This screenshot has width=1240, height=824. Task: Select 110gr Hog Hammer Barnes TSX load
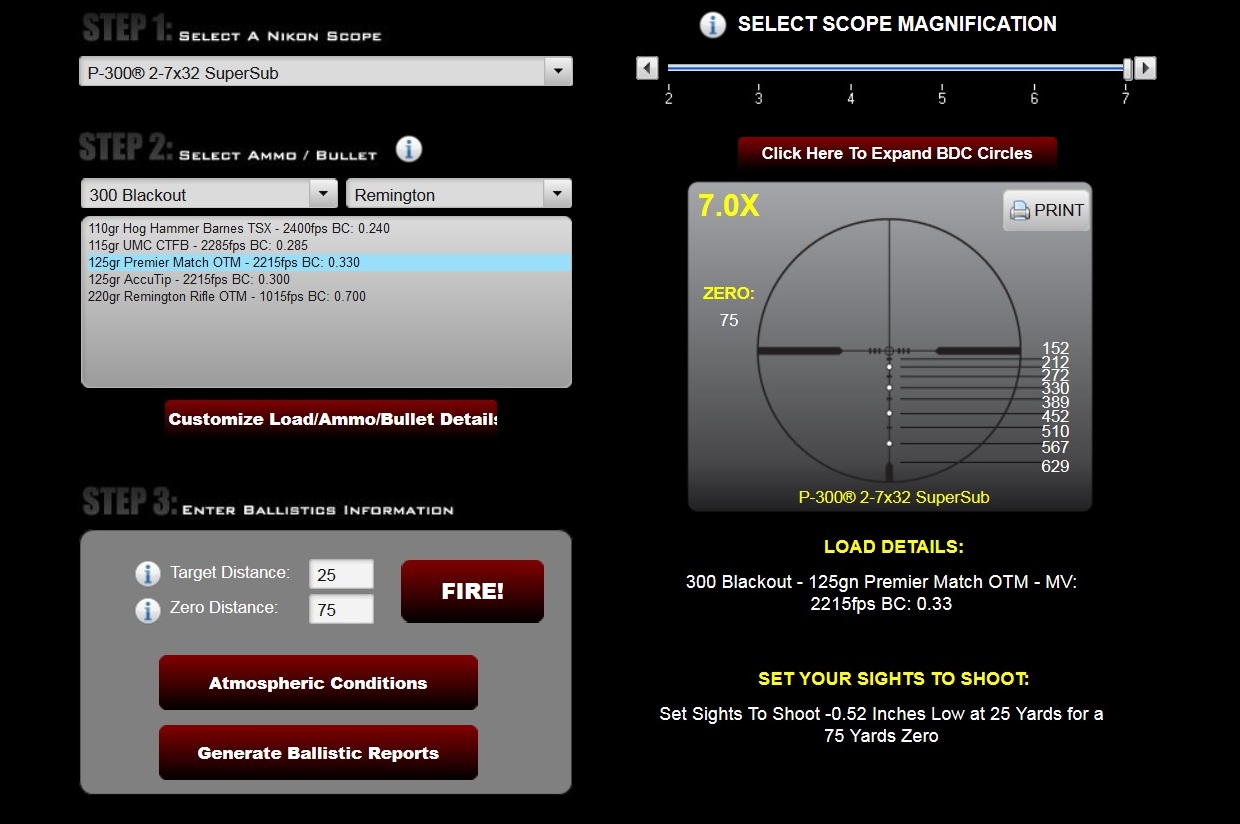click(239, 229)
